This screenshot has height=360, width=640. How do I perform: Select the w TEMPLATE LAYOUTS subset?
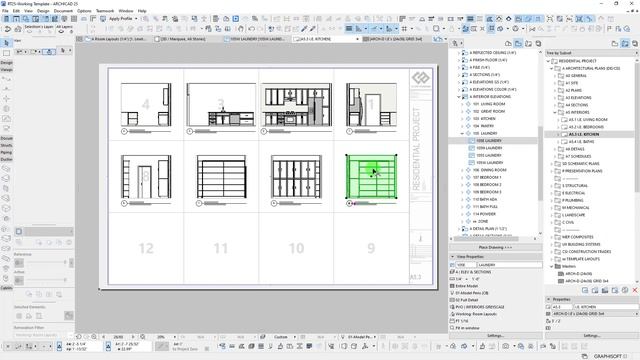pyautogui.click(x=581, y=259)
